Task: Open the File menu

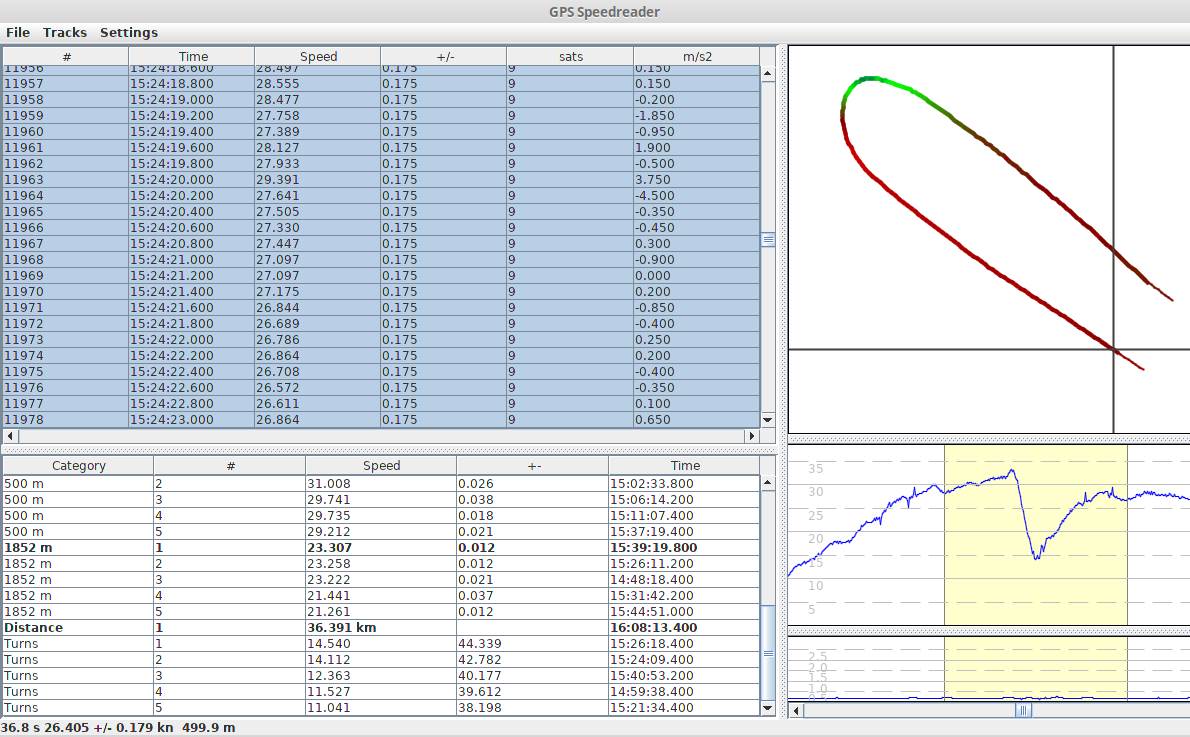Action: point(17,33)
